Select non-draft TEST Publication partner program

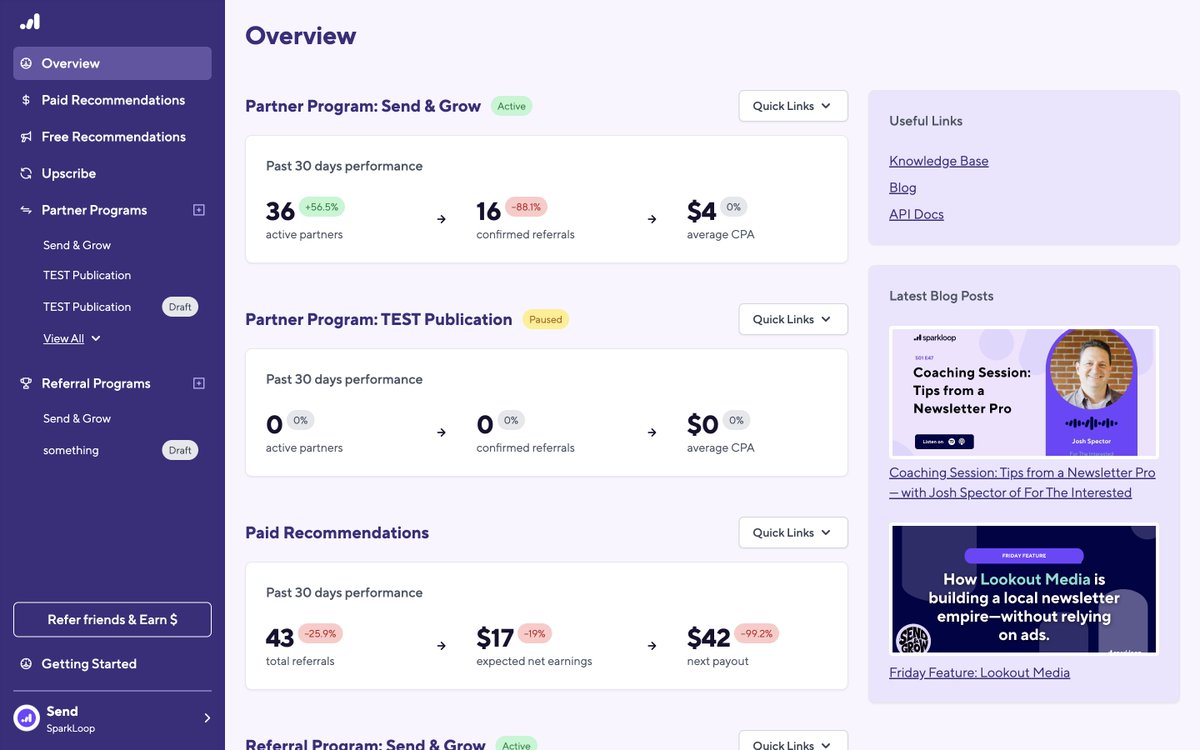click(x=87, y=275)
